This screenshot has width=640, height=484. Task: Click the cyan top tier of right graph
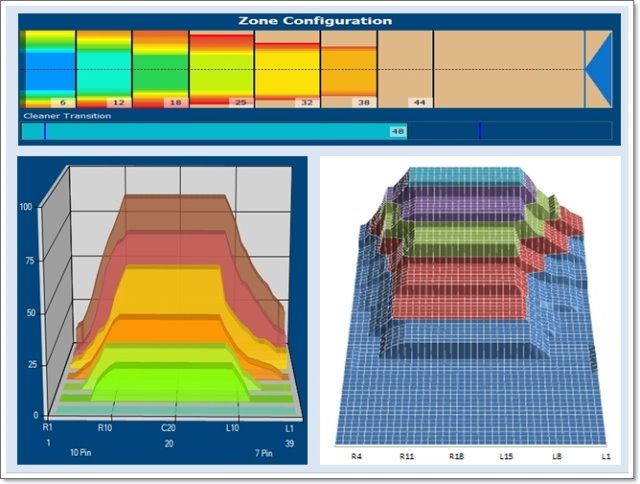tap(460, 178)
